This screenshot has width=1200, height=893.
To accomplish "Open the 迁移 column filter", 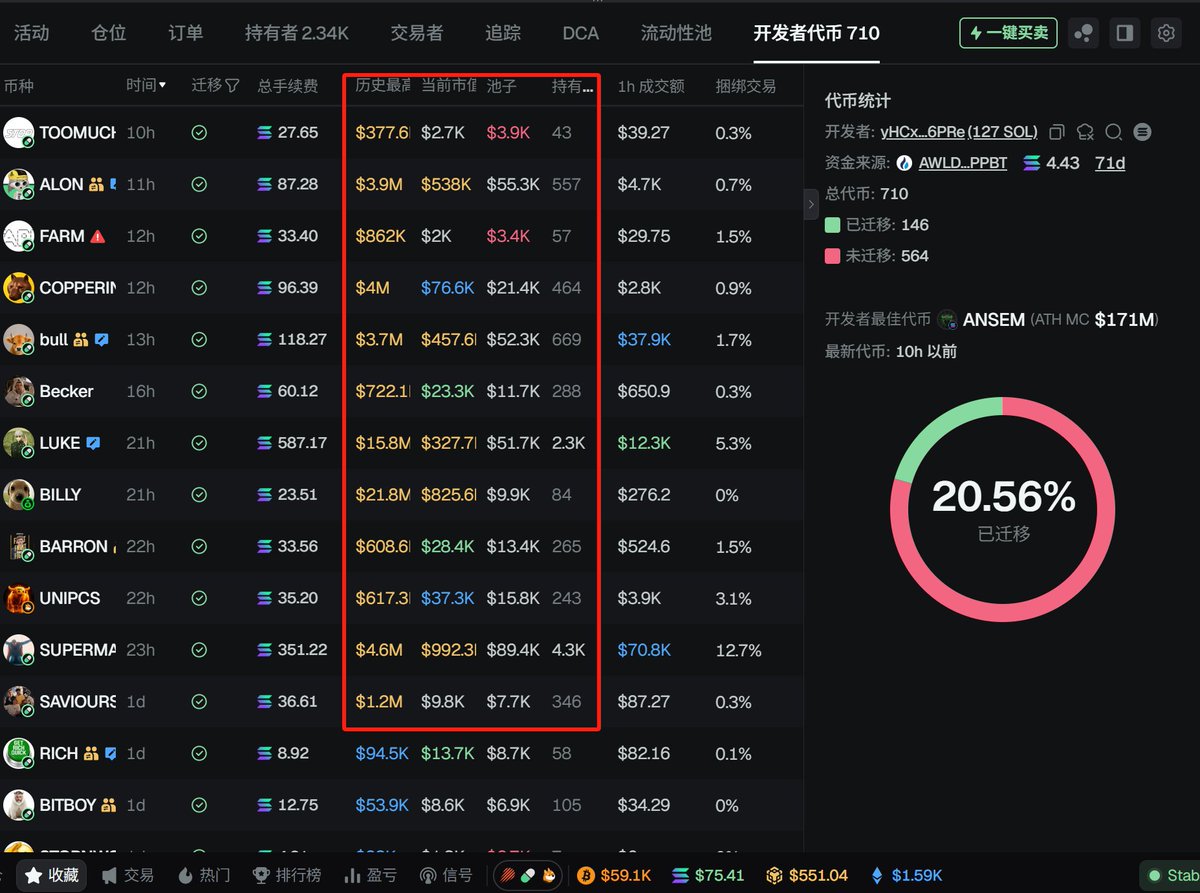I will [232, 86].
